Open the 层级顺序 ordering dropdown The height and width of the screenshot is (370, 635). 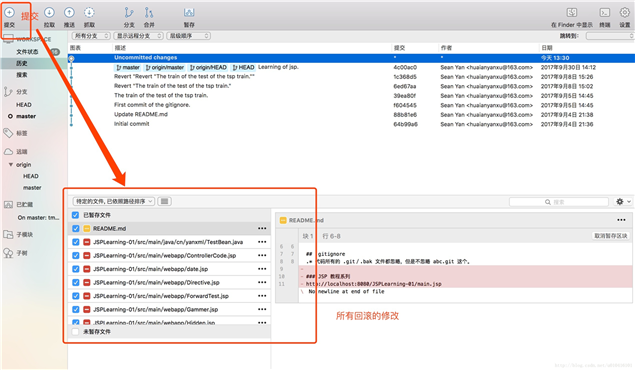coord(188,36)
